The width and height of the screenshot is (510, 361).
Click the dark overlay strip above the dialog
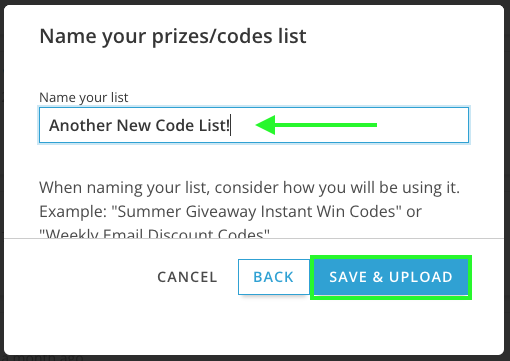255,2
